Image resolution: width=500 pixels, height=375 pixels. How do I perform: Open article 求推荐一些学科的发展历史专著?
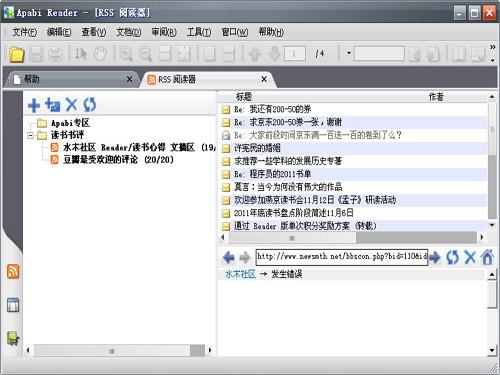click(353, 161)
